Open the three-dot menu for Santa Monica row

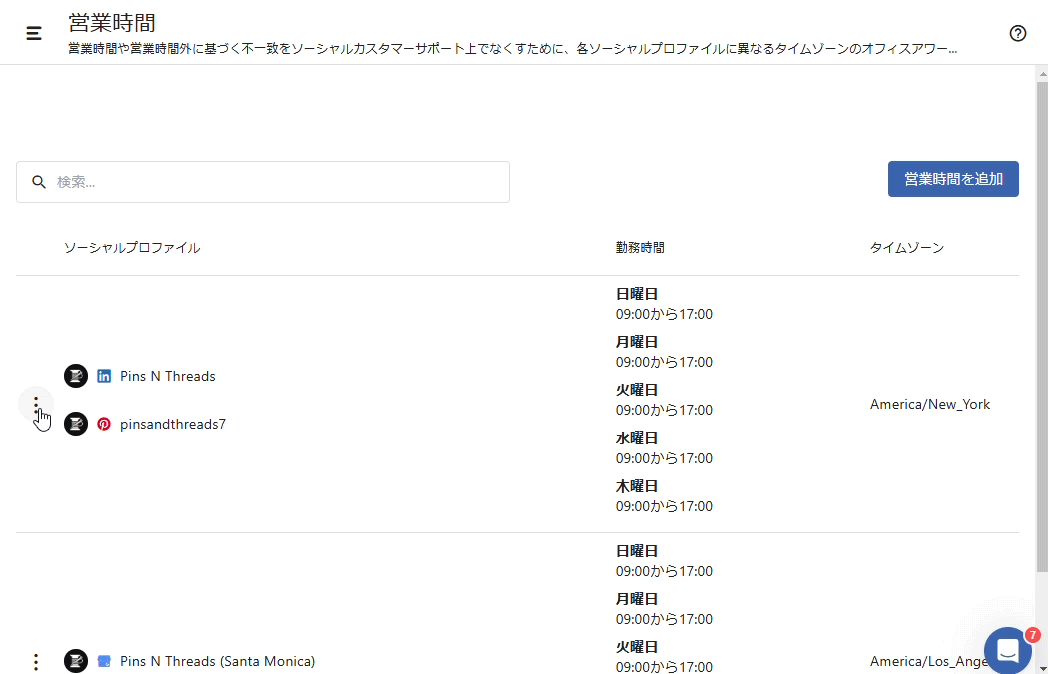tap(36, 661)
